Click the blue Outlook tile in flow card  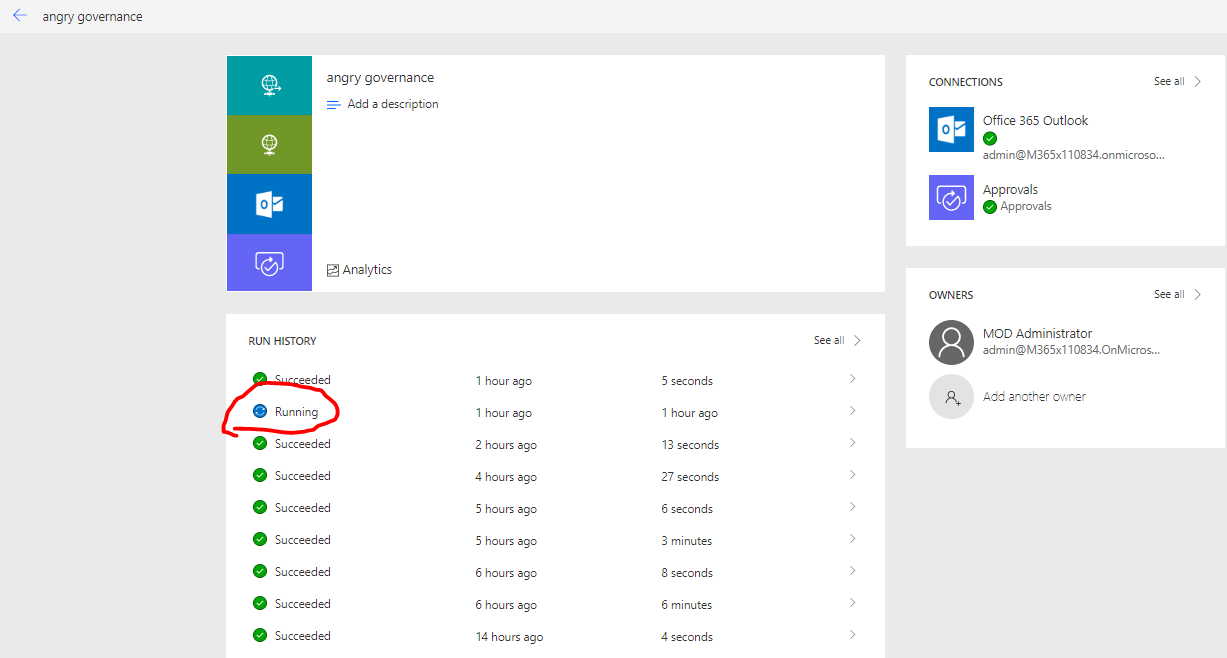coord(269,204)
